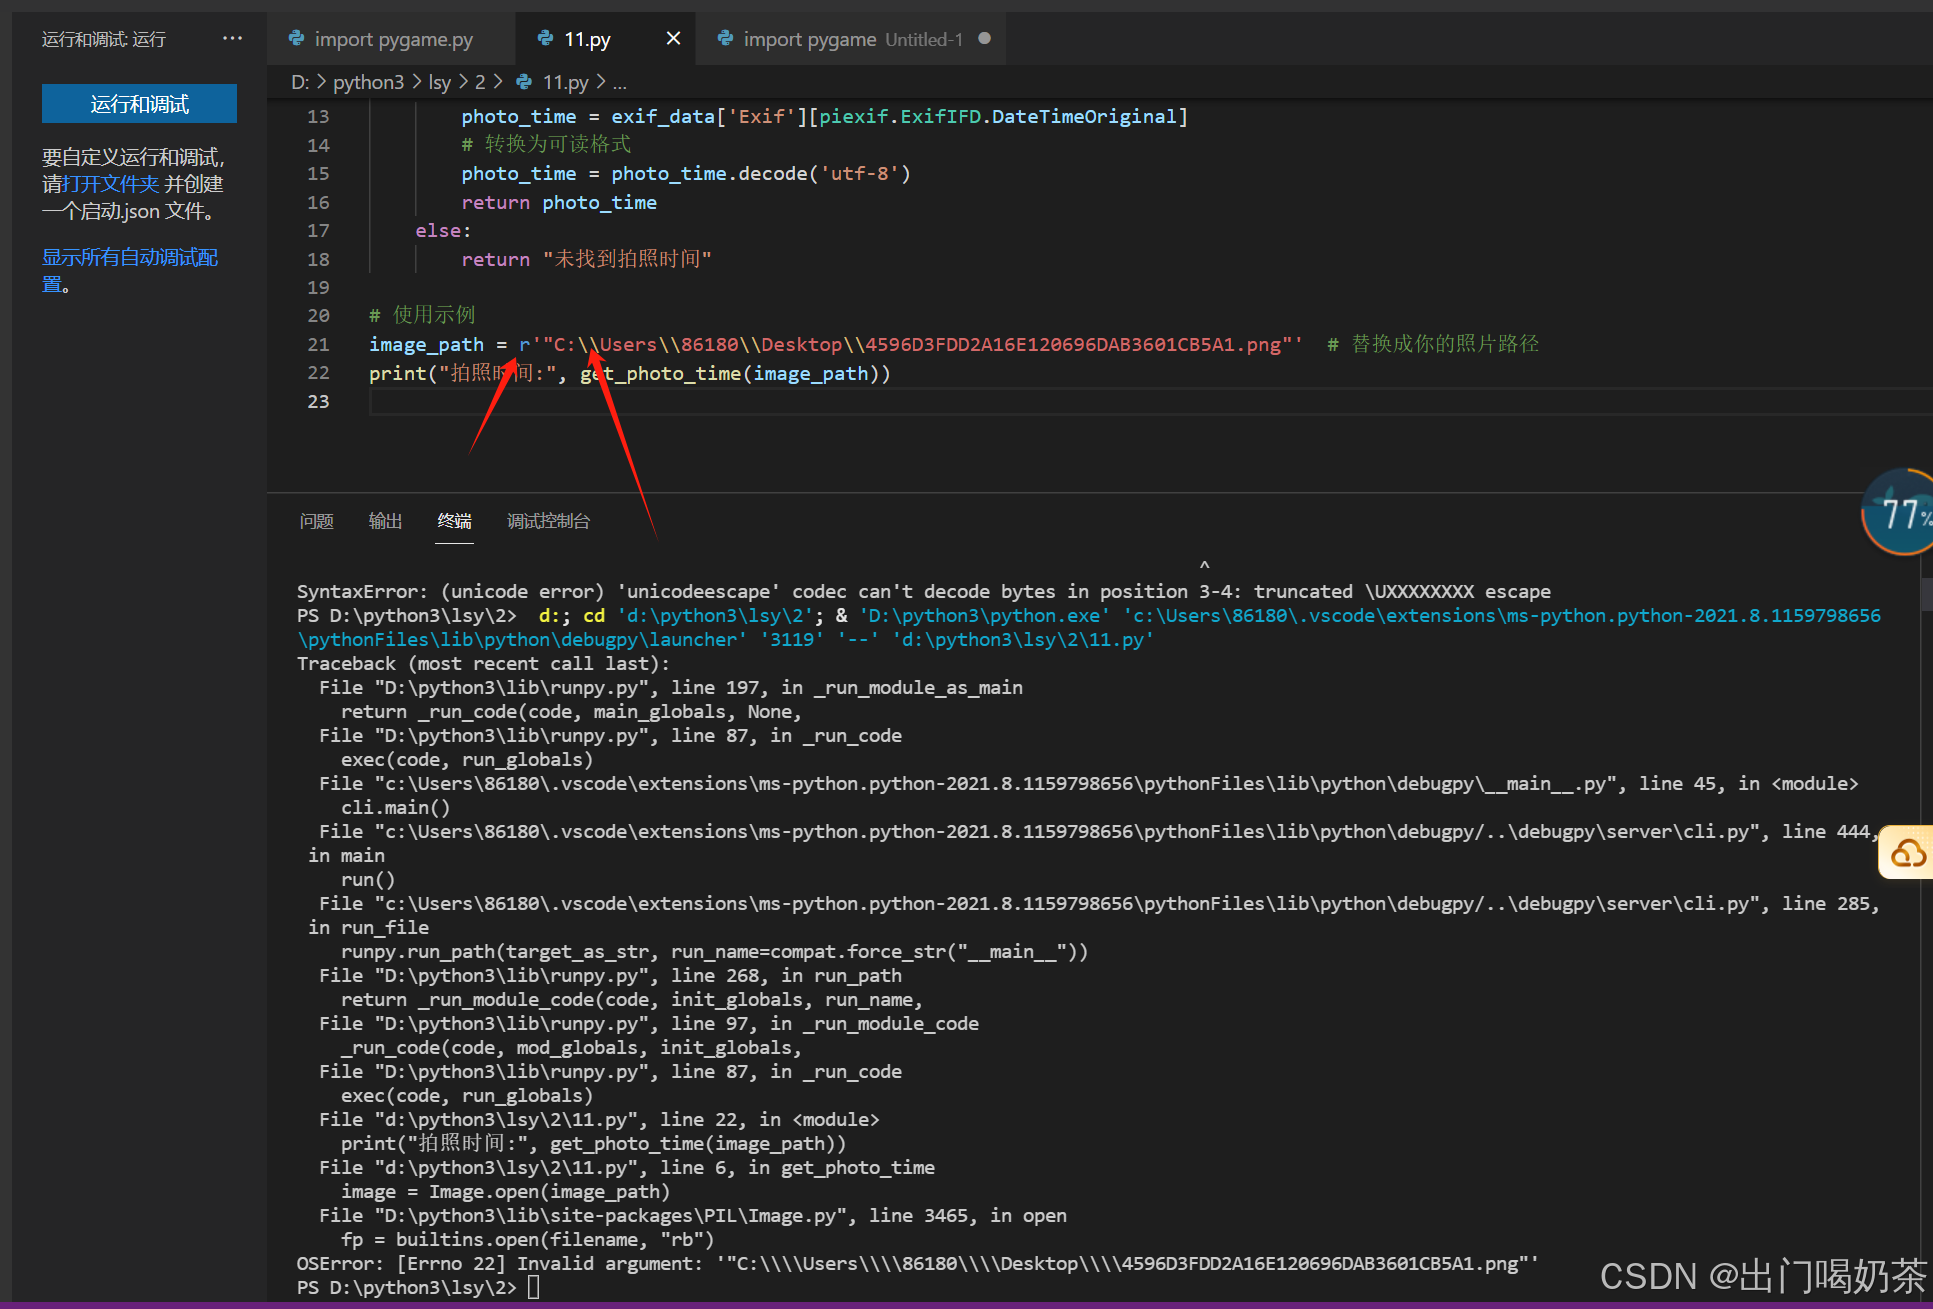Click the orange cloud icon at the right edge
The width and height of the screenshot is (1933, 1309).
click(1908, 853)
